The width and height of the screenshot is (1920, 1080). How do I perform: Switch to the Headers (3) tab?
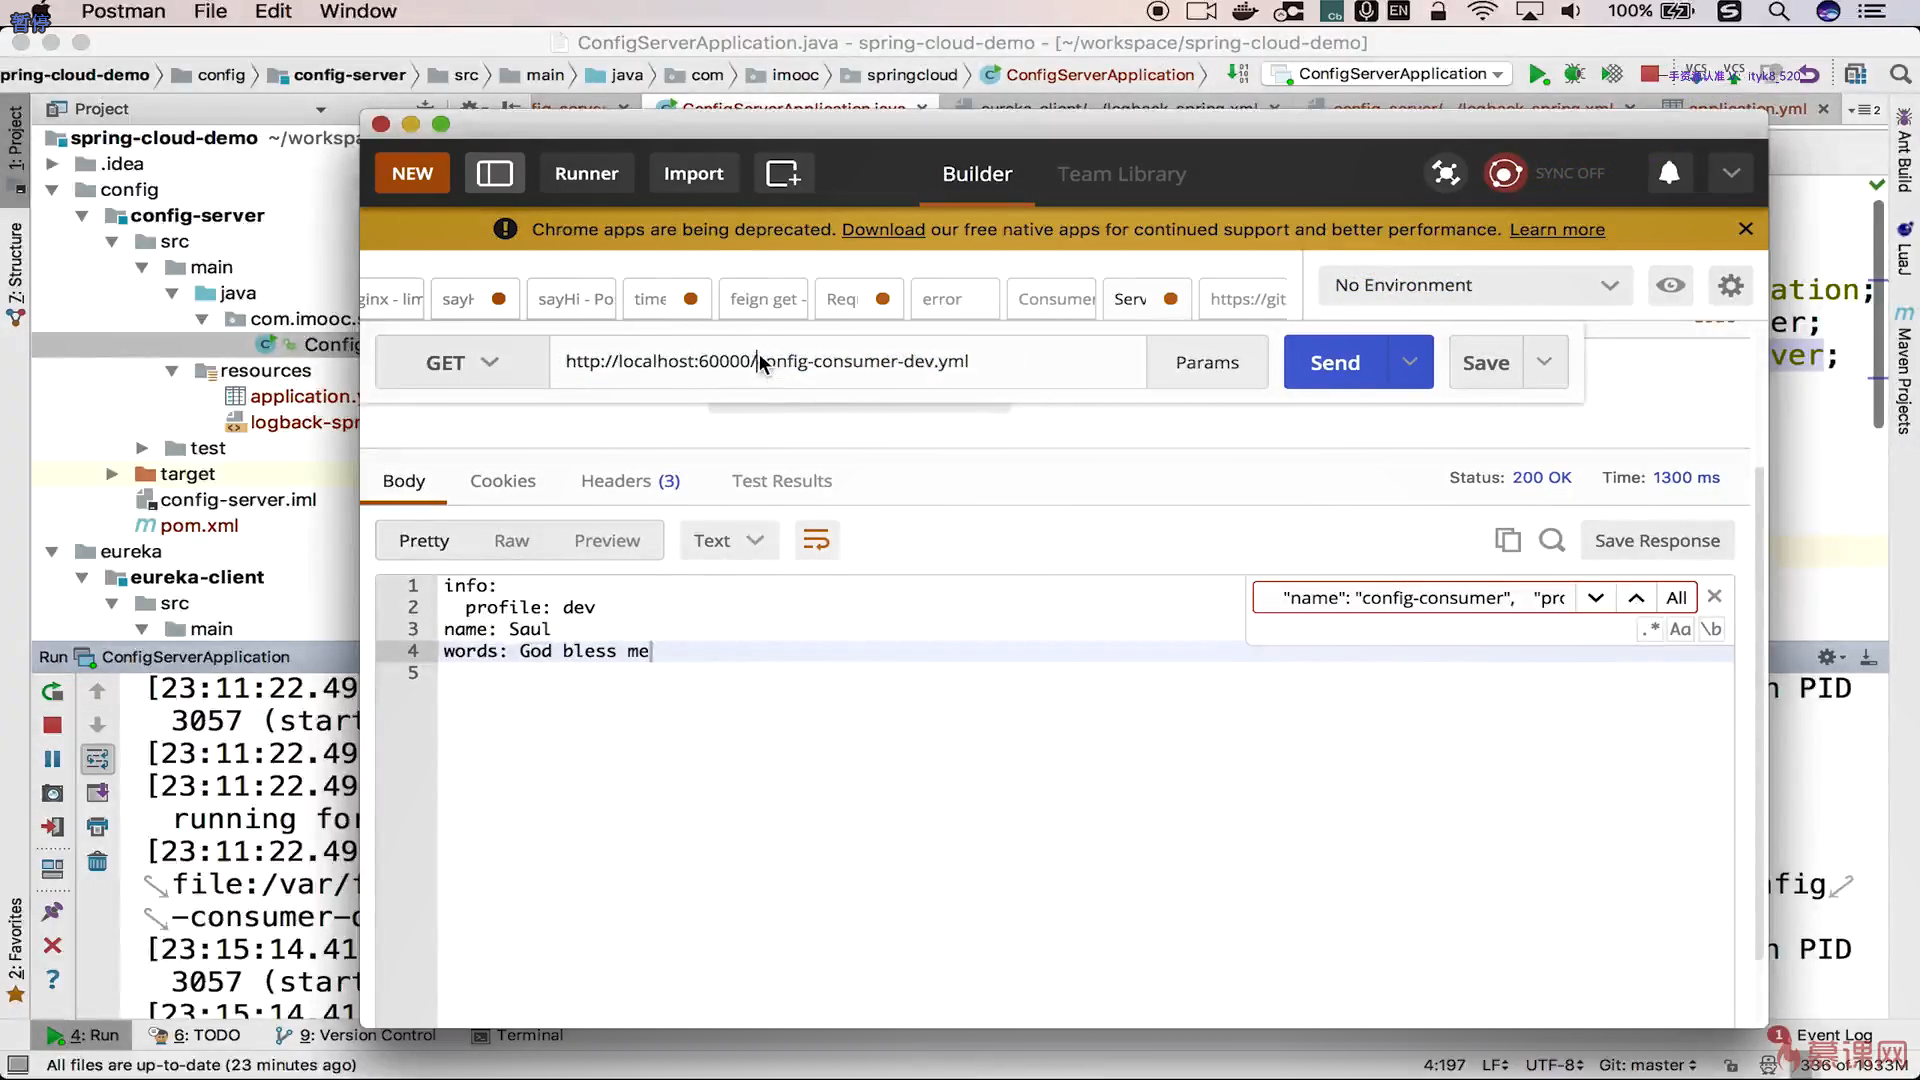tap(630, 481)
